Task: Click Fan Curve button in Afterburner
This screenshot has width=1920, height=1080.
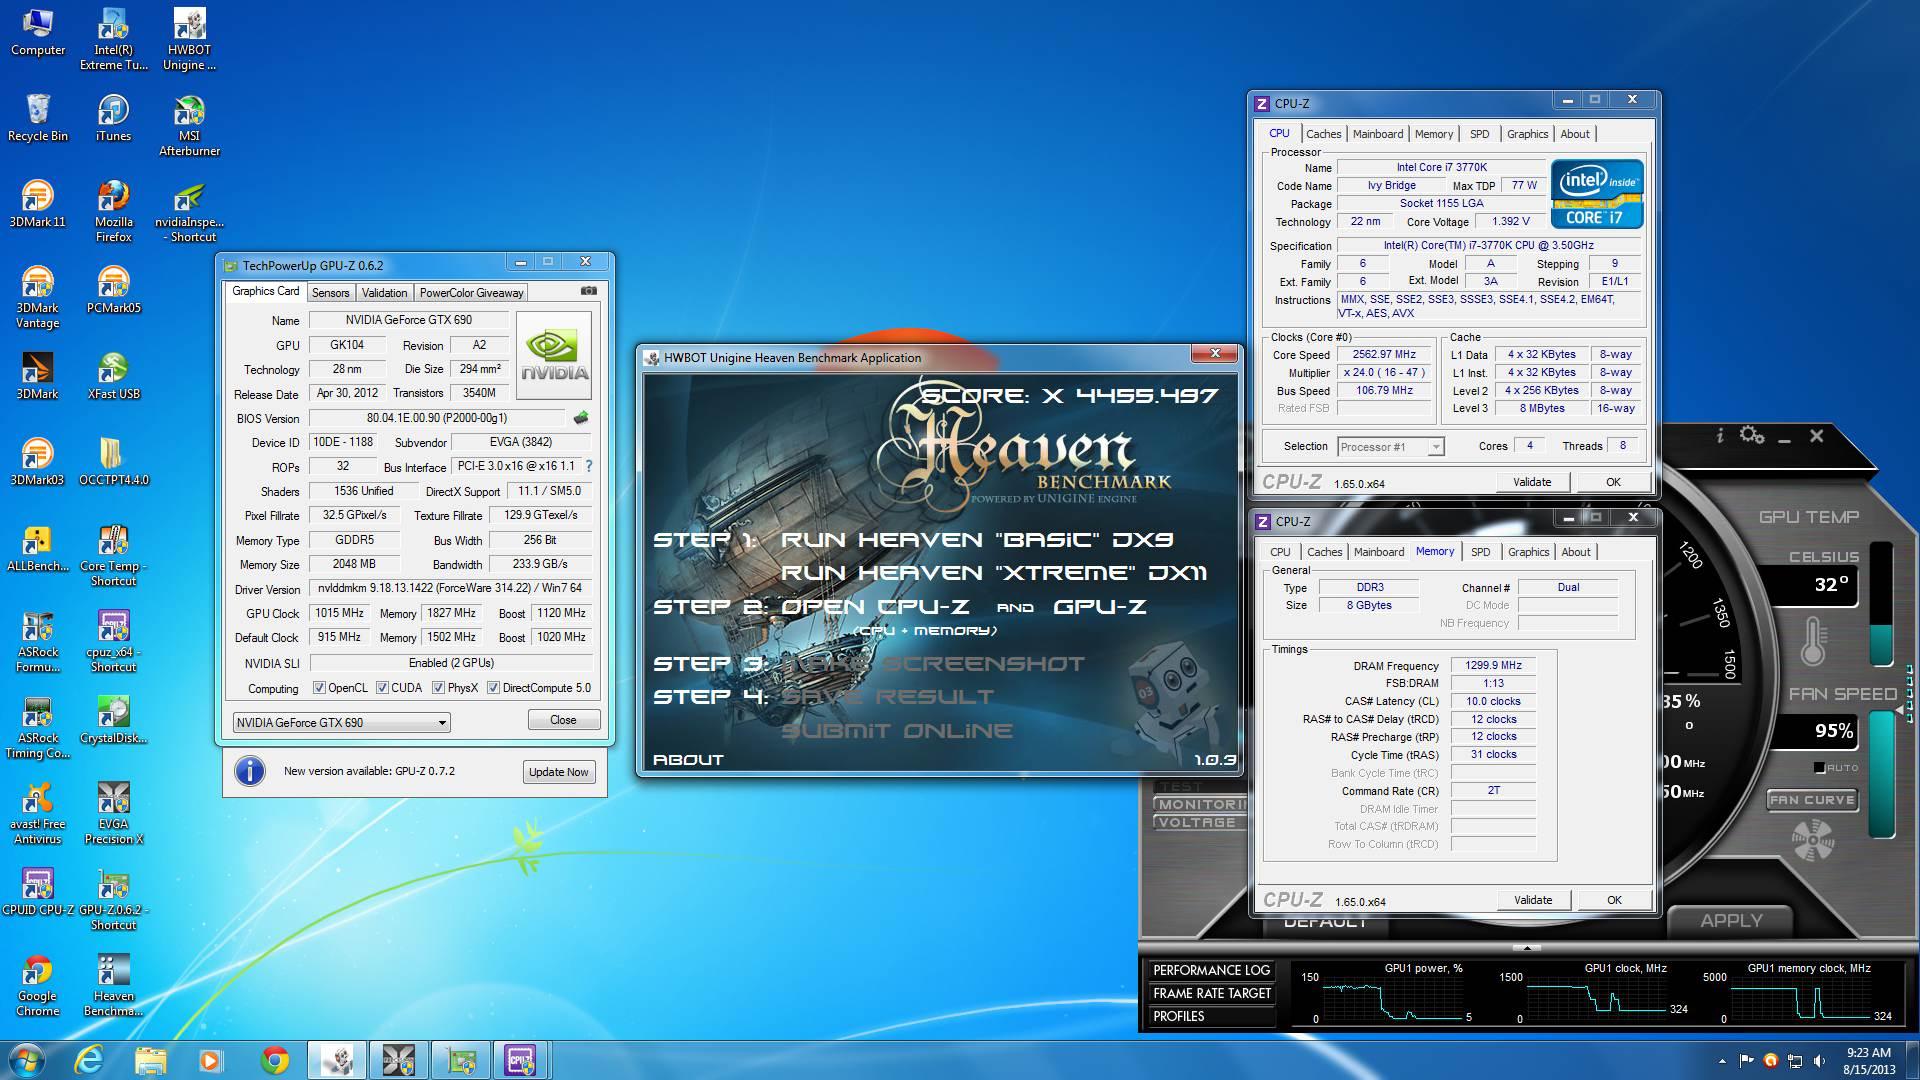Action: pos(1812,800)
